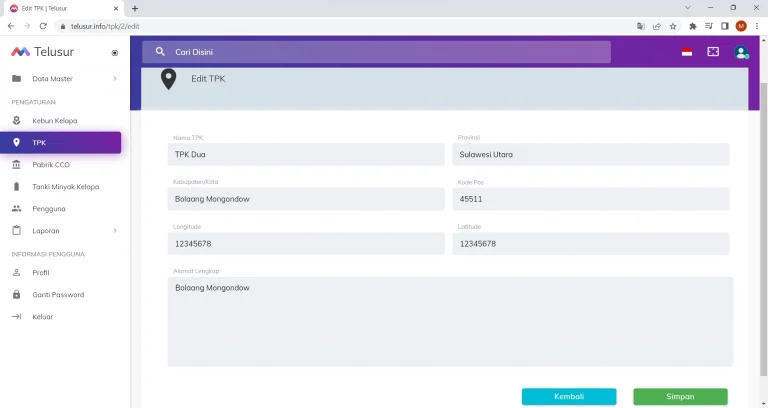Screen dimensions: 768x408
Task: Click the Kembali button
Action: pyautogui.click(x=569, y=396)
